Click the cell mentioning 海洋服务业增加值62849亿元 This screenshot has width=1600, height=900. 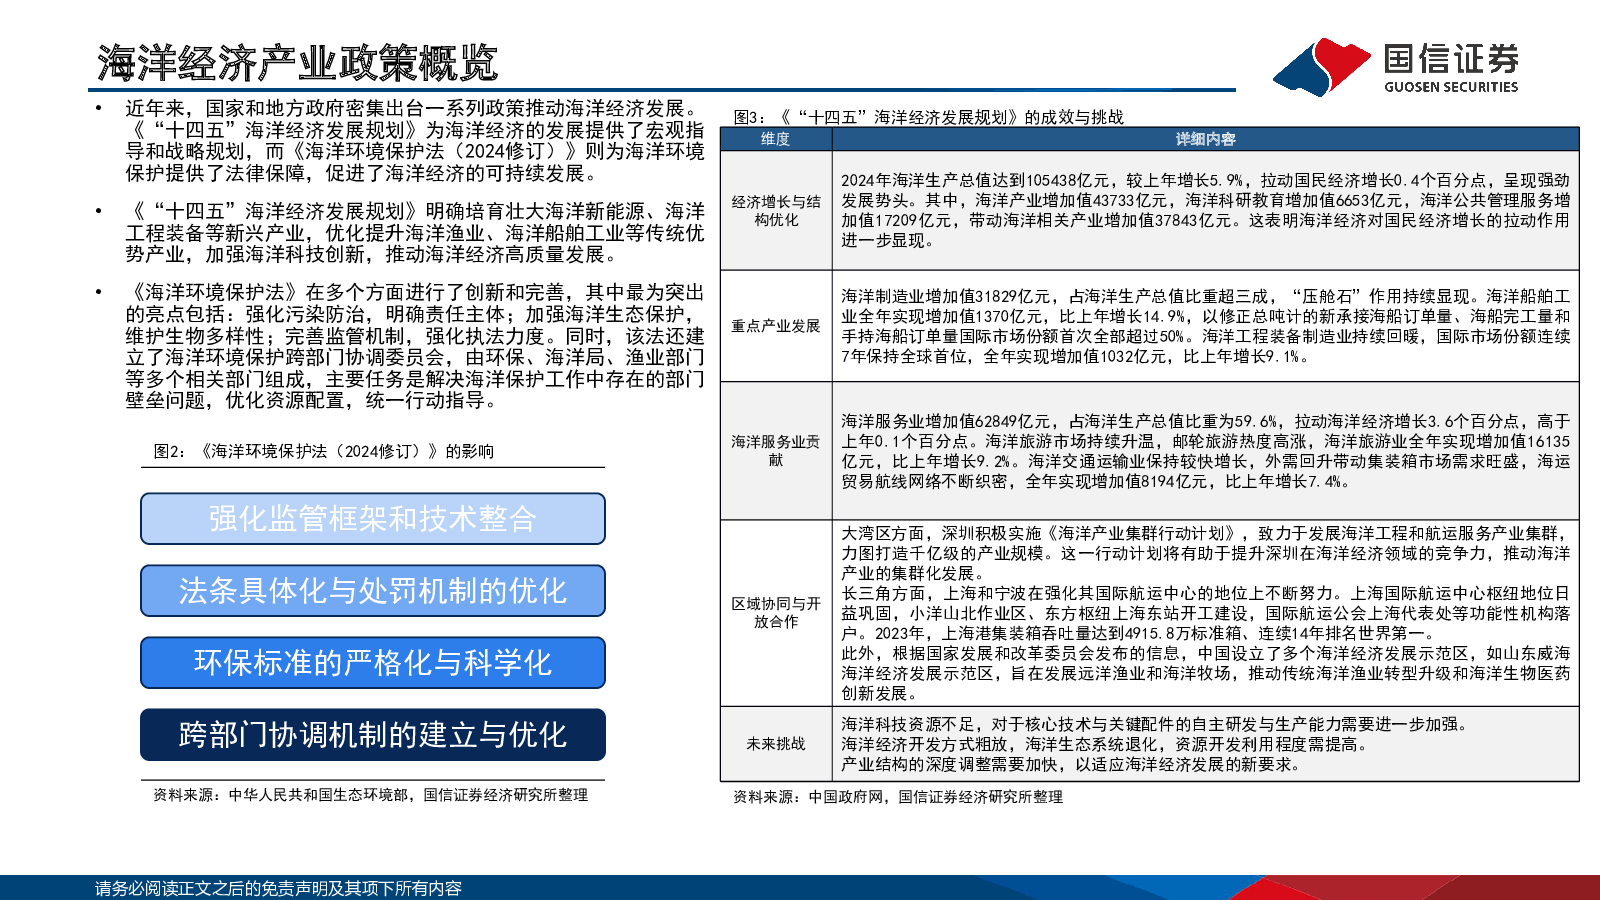click(1205, 451)
